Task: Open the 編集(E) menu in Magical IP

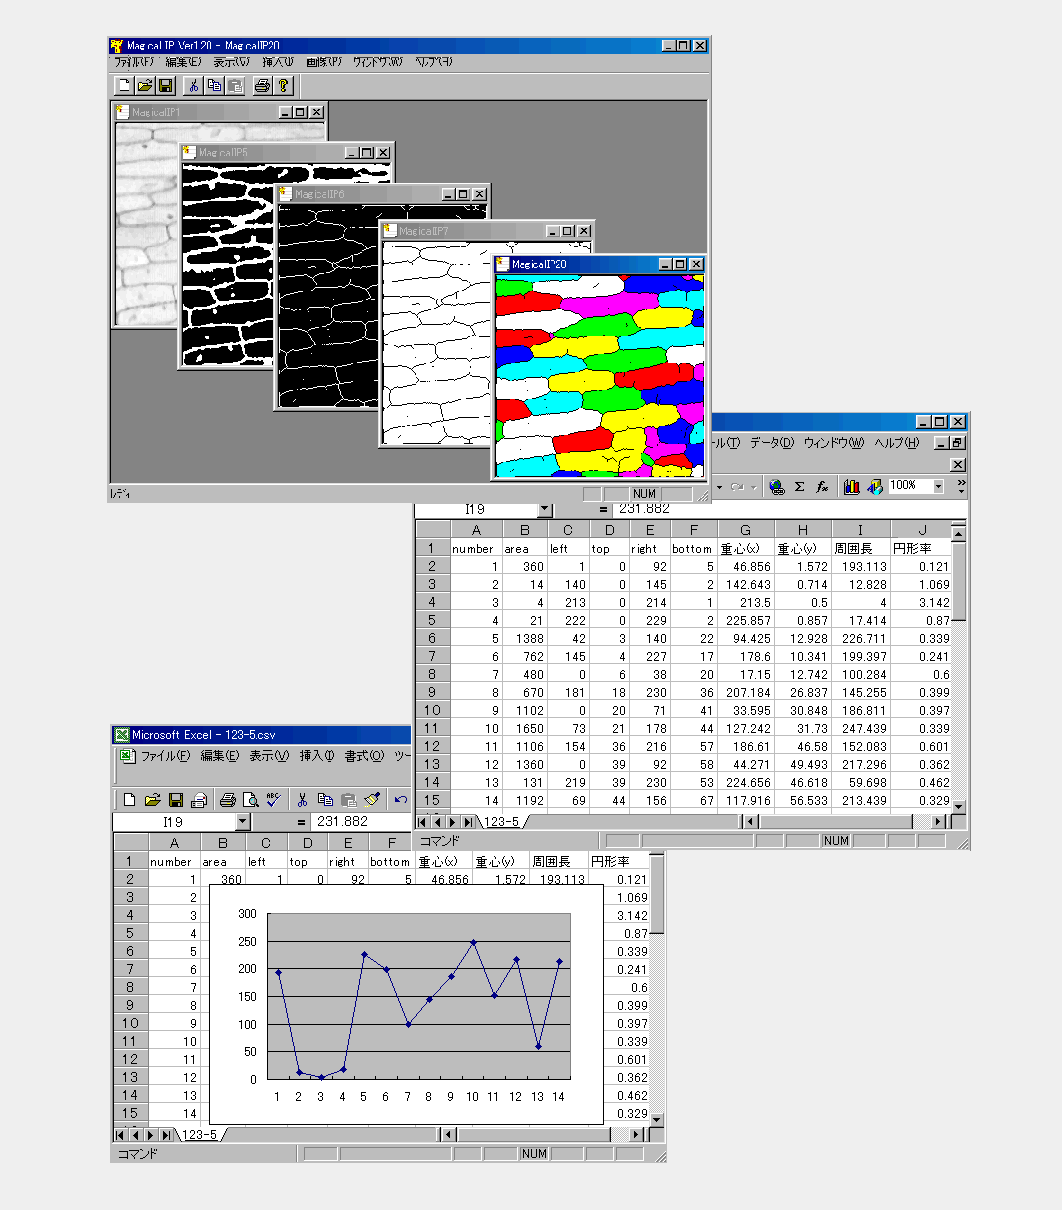Action: pyautogui.click(x=183, y=62)
